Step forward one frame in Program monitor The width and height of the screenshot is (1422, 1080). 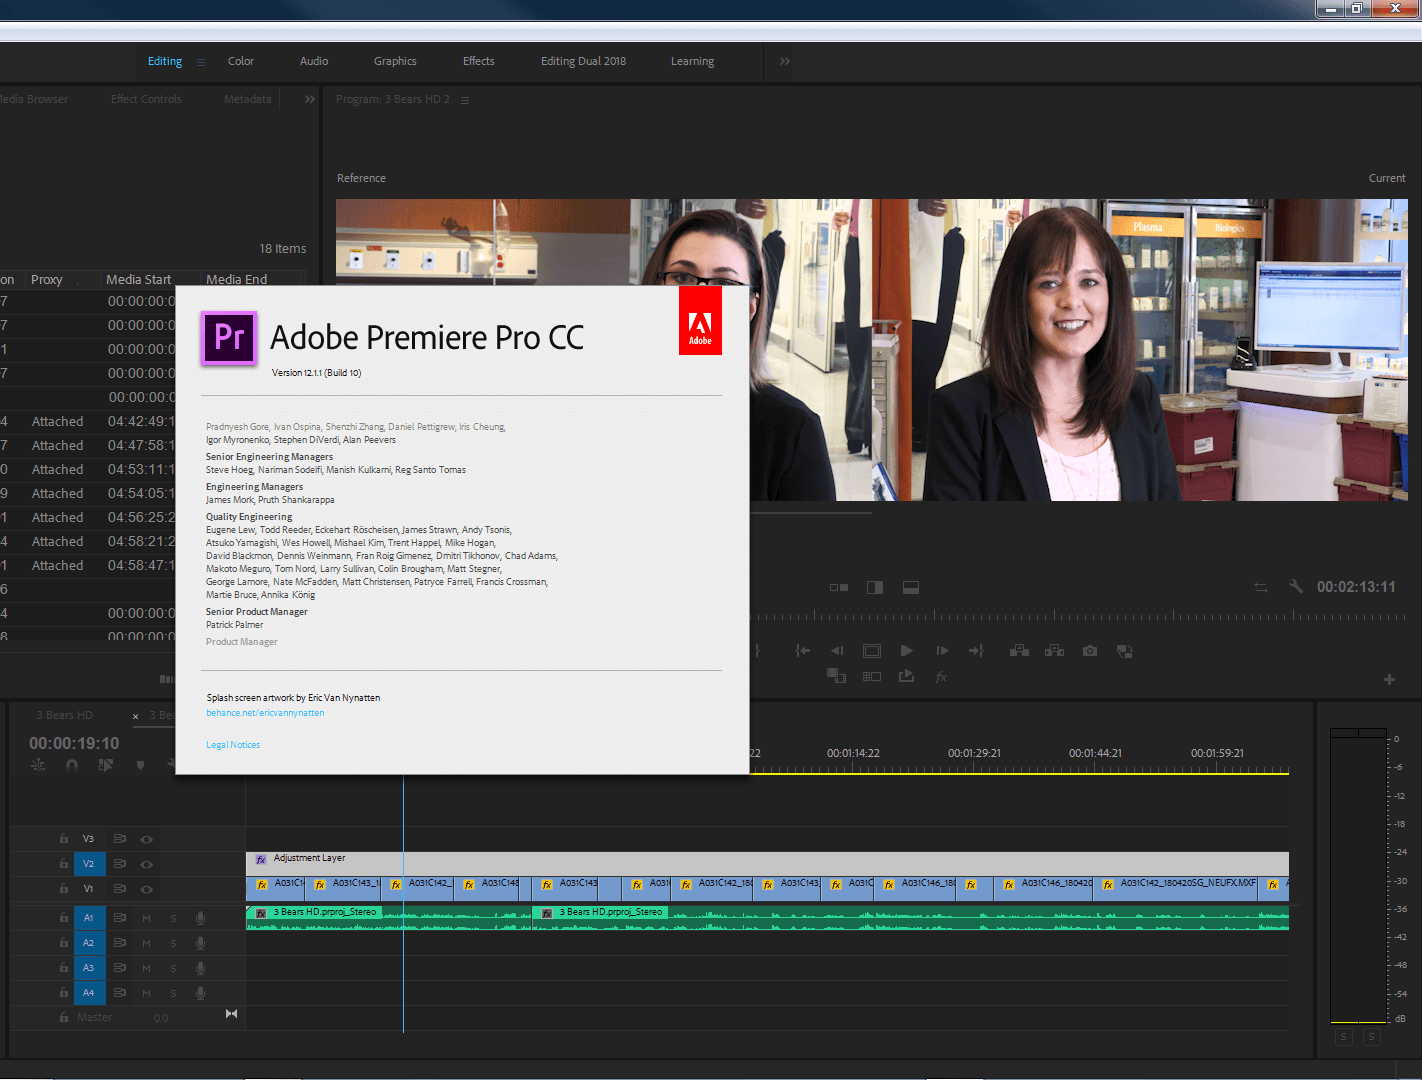[x=942, y=651]
